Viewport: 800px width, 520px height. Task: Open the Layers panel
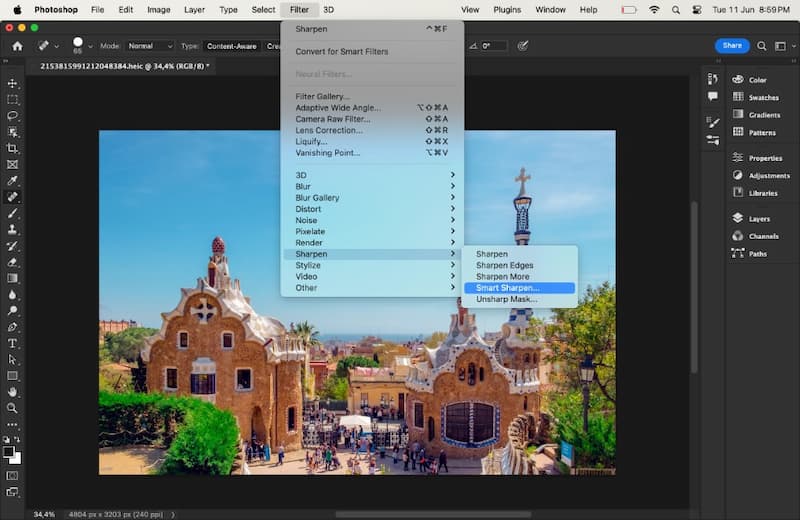click(x=759, y=218)
